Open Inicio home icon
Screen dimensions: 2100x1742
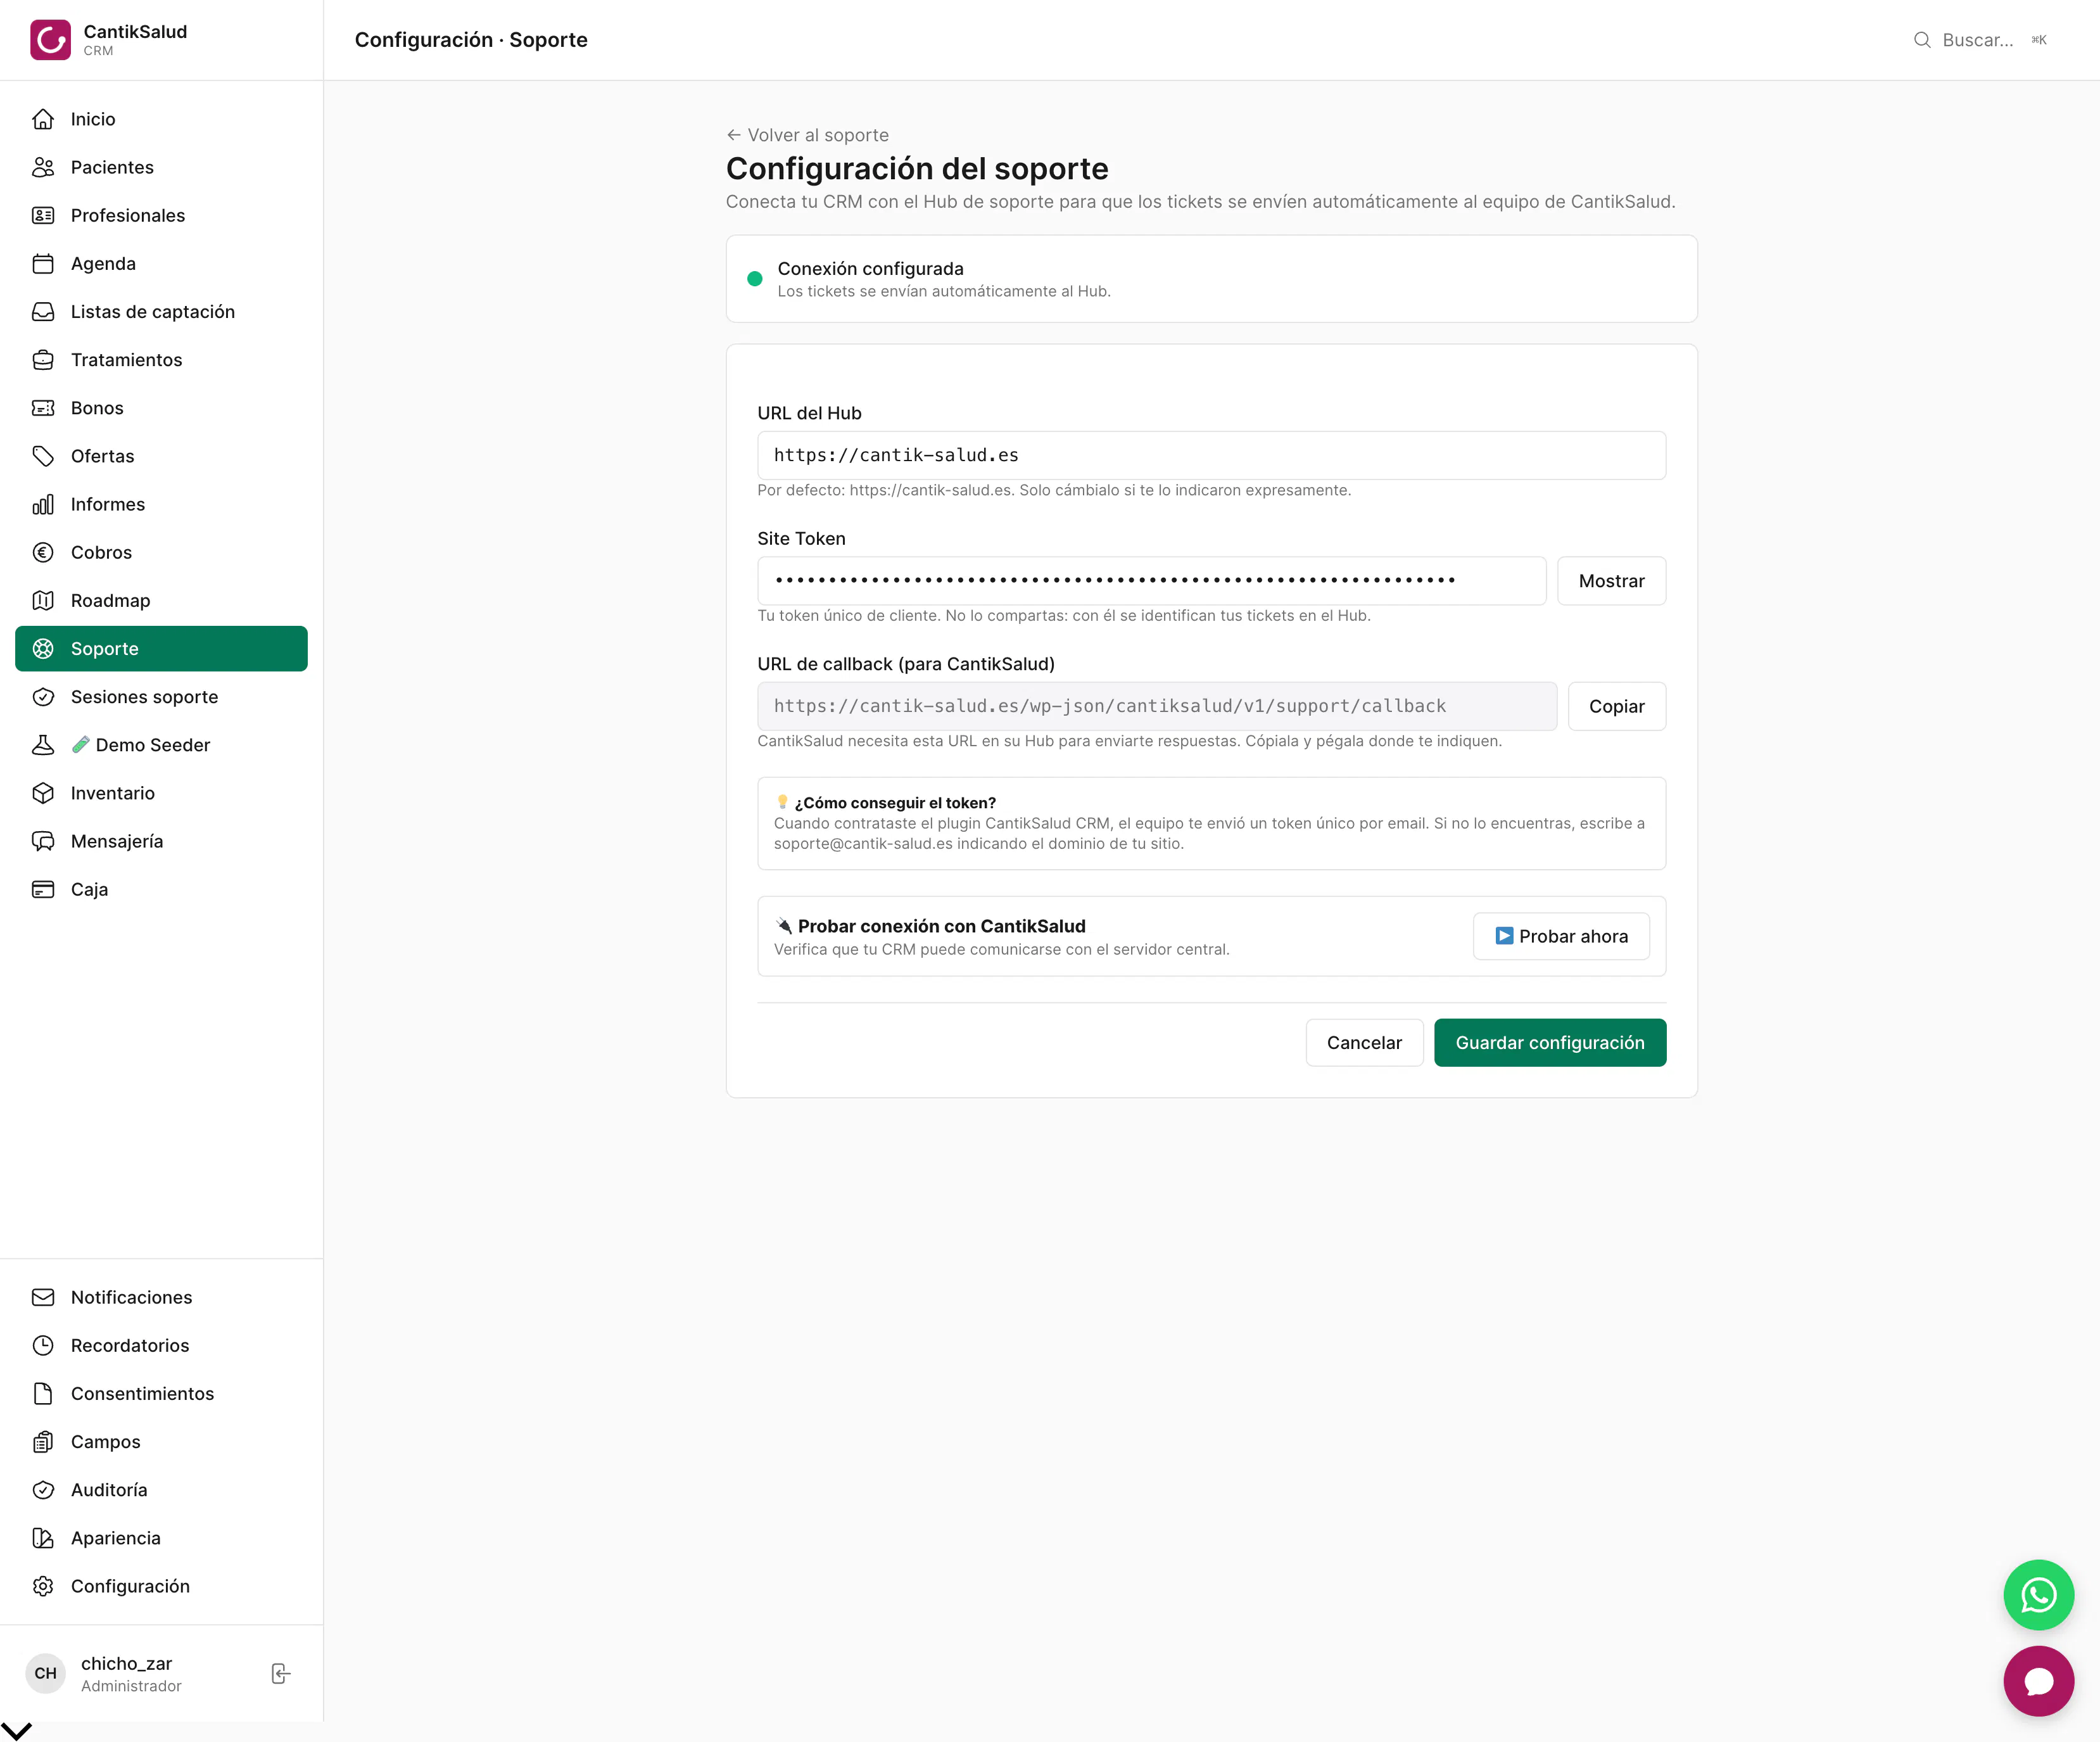coord(43,119)
